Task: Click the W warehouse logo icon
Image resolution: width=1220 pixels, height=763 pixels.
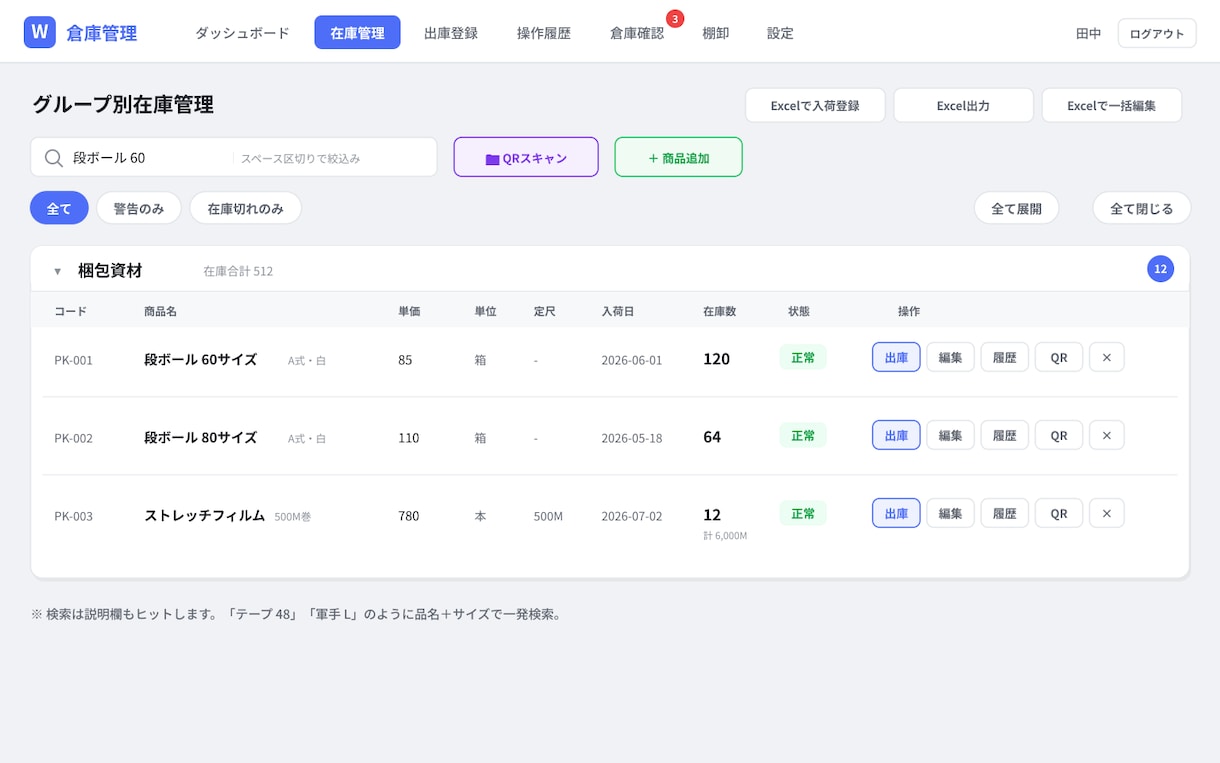Action: click(40, 32)
